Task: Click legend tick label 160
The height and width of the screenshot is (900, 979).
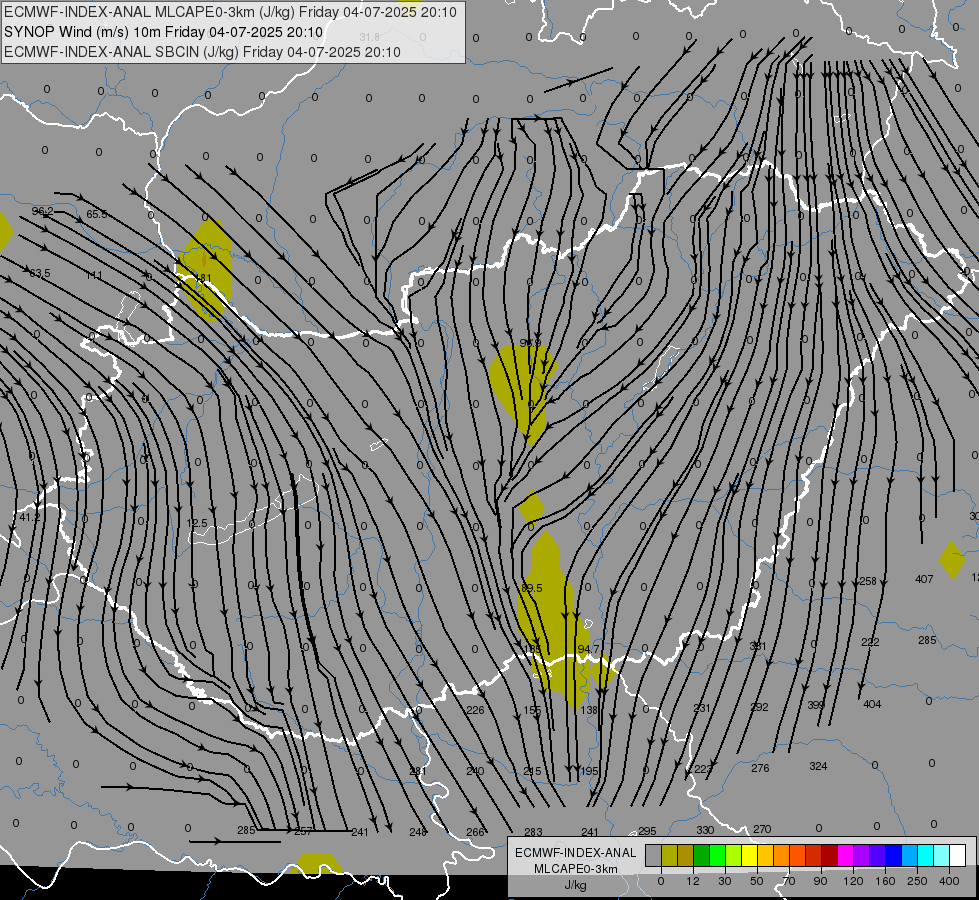Action: click(x=885, y=881)
